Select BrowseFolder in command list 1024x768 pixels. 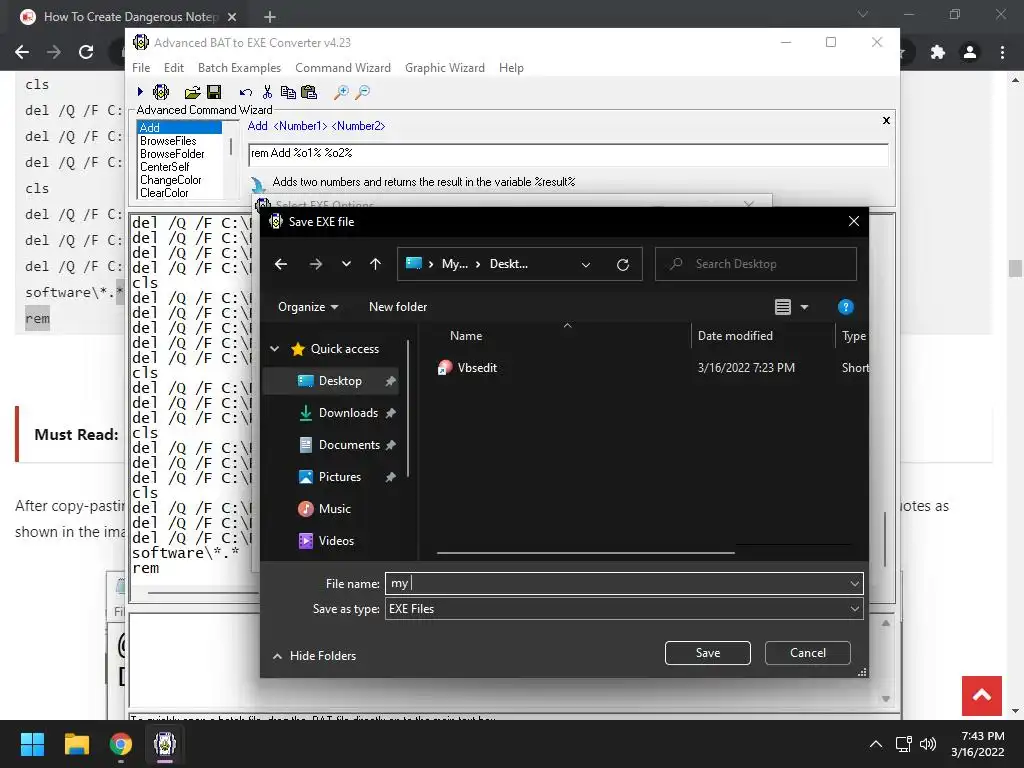(172, 154)
